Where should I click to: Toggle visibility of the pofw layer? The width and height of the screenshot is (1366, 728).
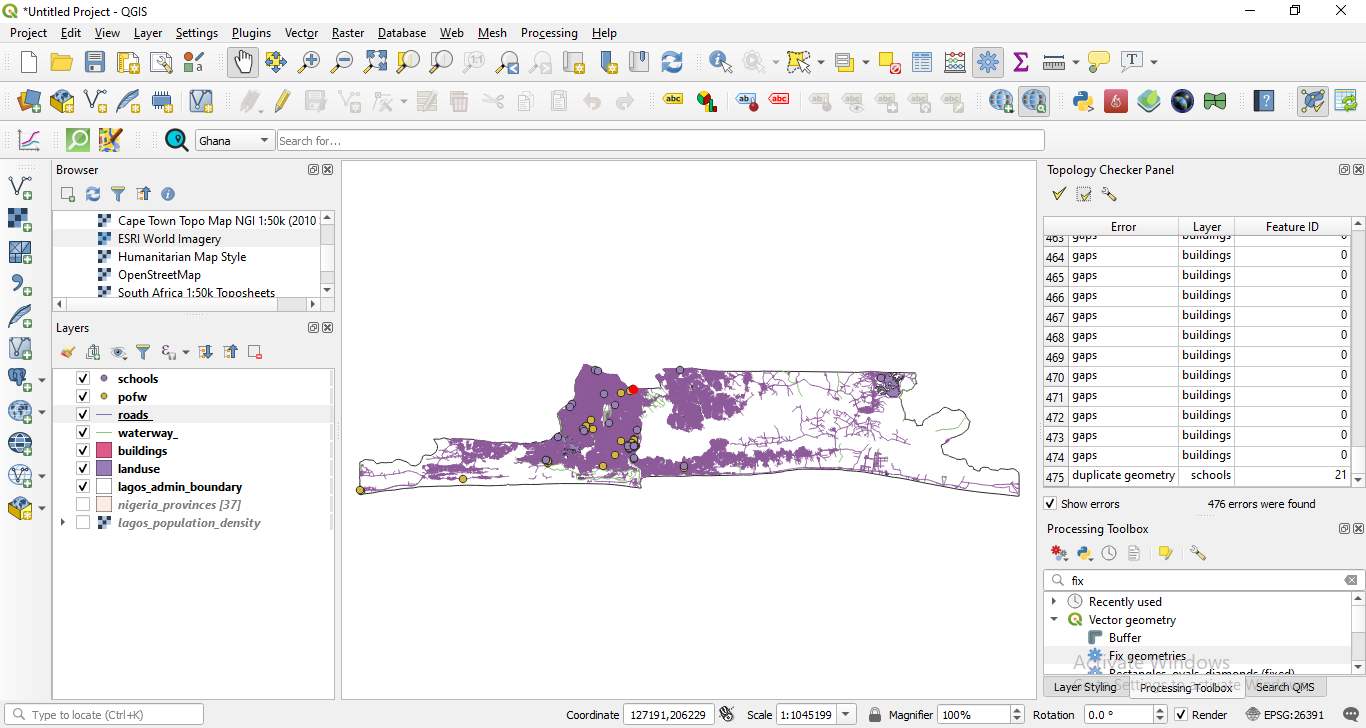click(x=83, y=397)
